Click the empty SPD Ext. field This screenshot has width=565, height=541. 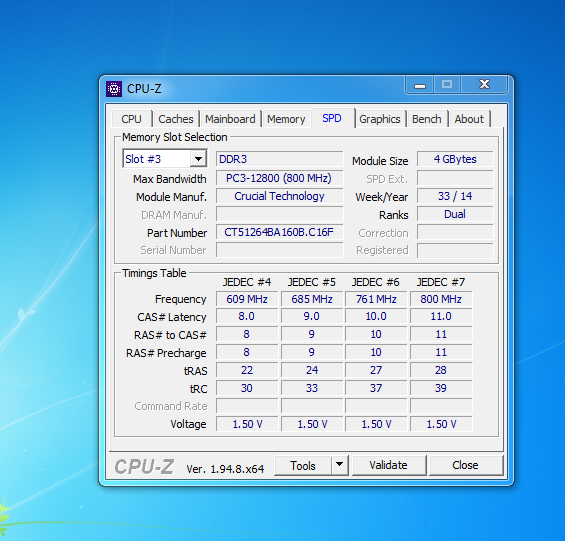(x=455, y=178)
